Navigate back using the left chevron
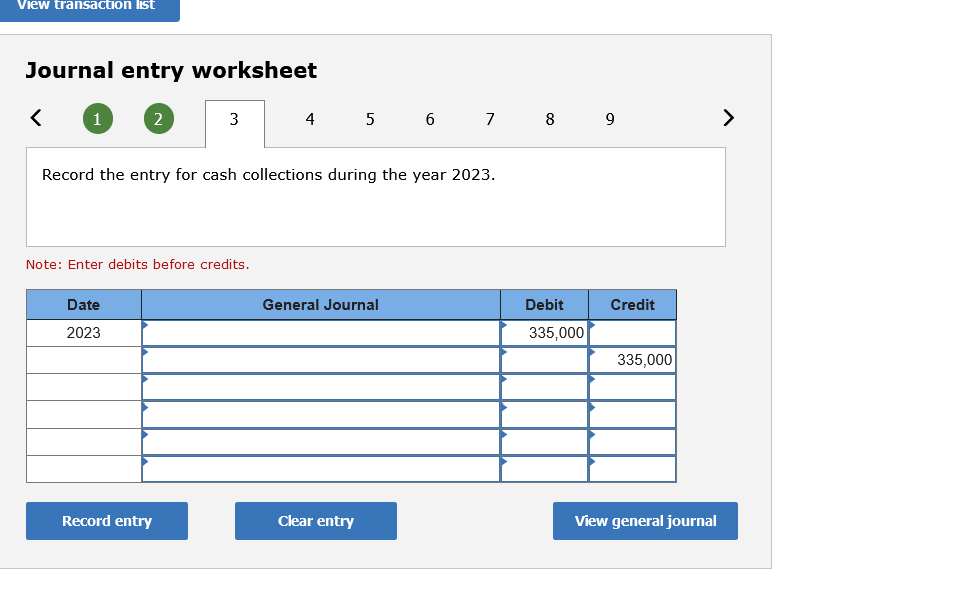The image size is (976, 603). (x=35, y=118)
